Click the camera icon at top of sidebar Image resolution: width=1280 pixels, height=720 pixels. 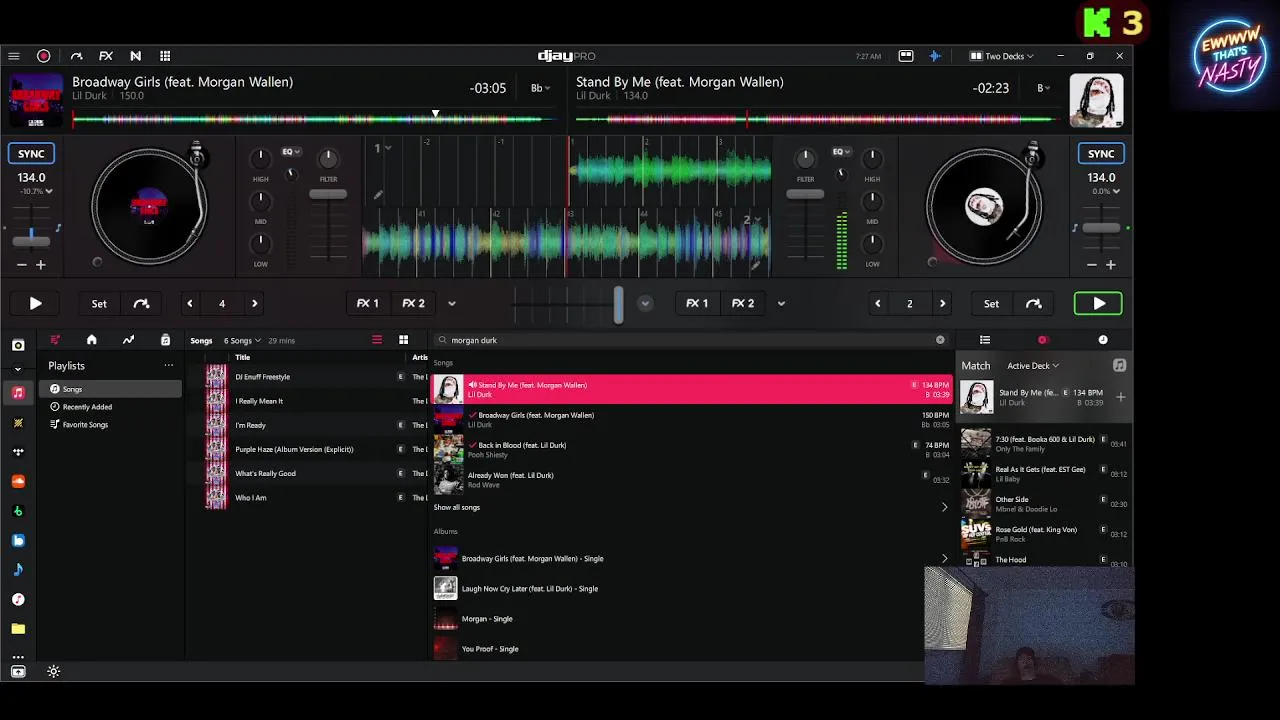[x=18, y=345]
